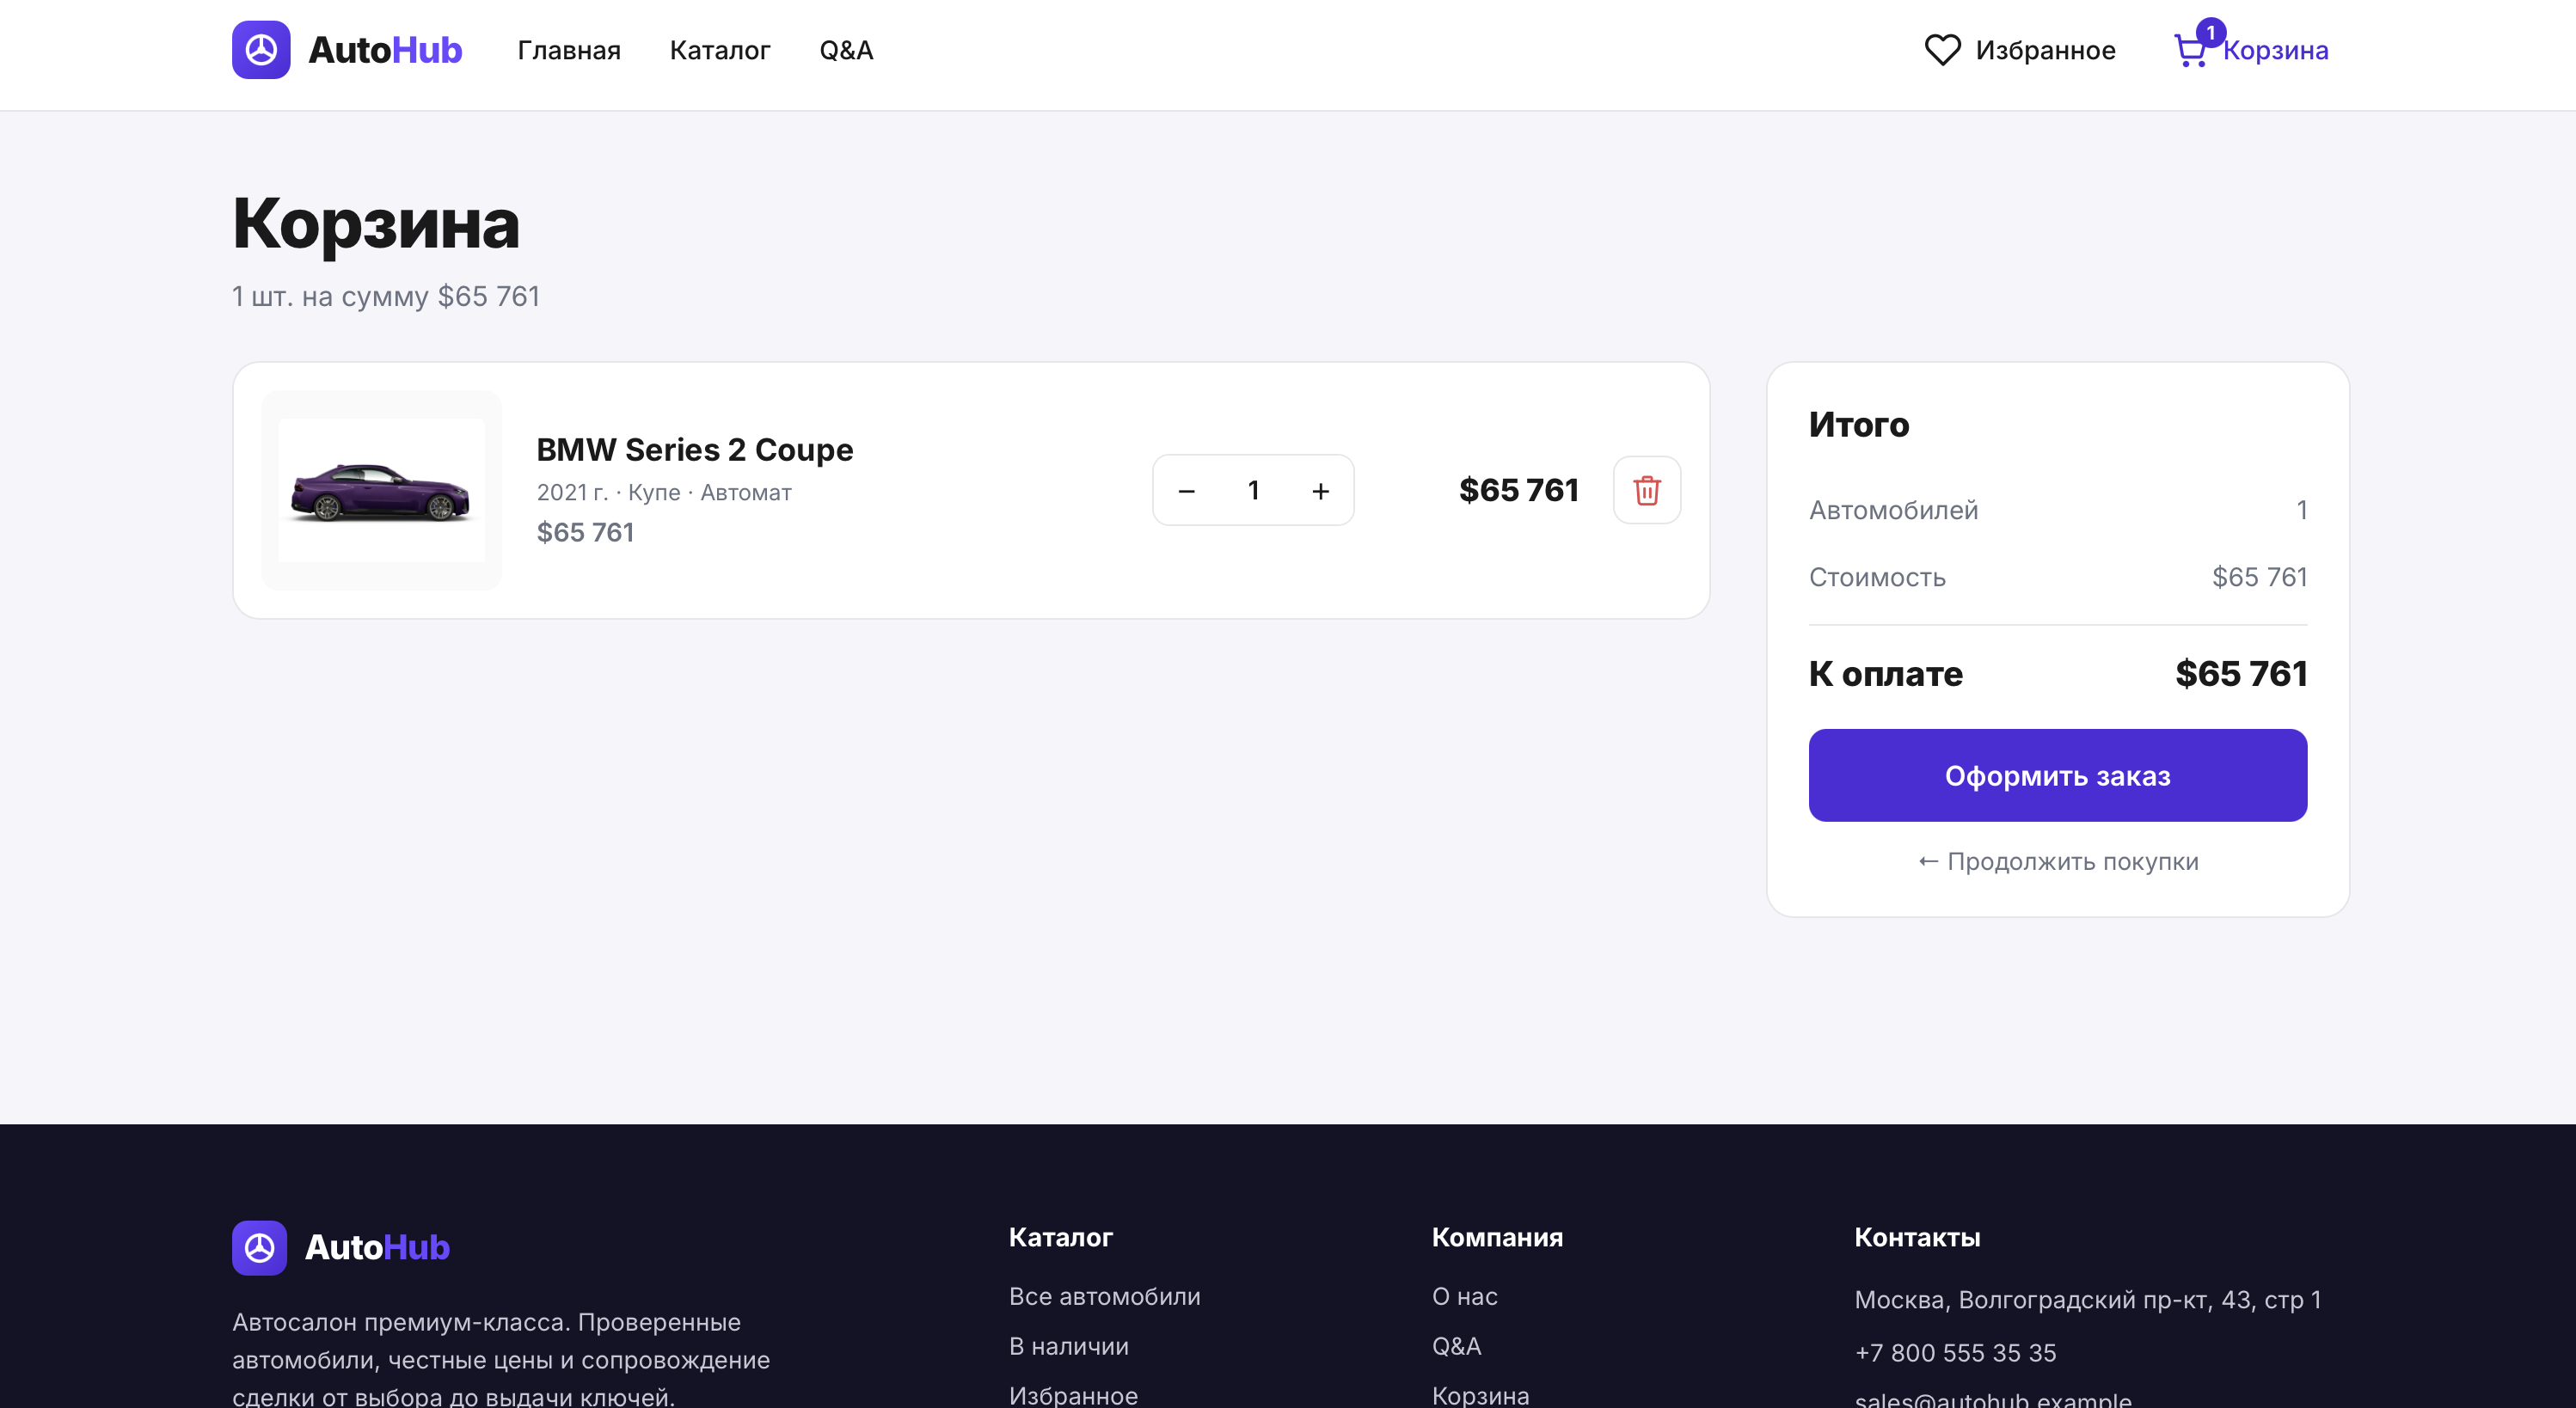Click the '1 шт. на сумму $65 761' subtitle
2576x1408 pixels.
click(385, 296)
